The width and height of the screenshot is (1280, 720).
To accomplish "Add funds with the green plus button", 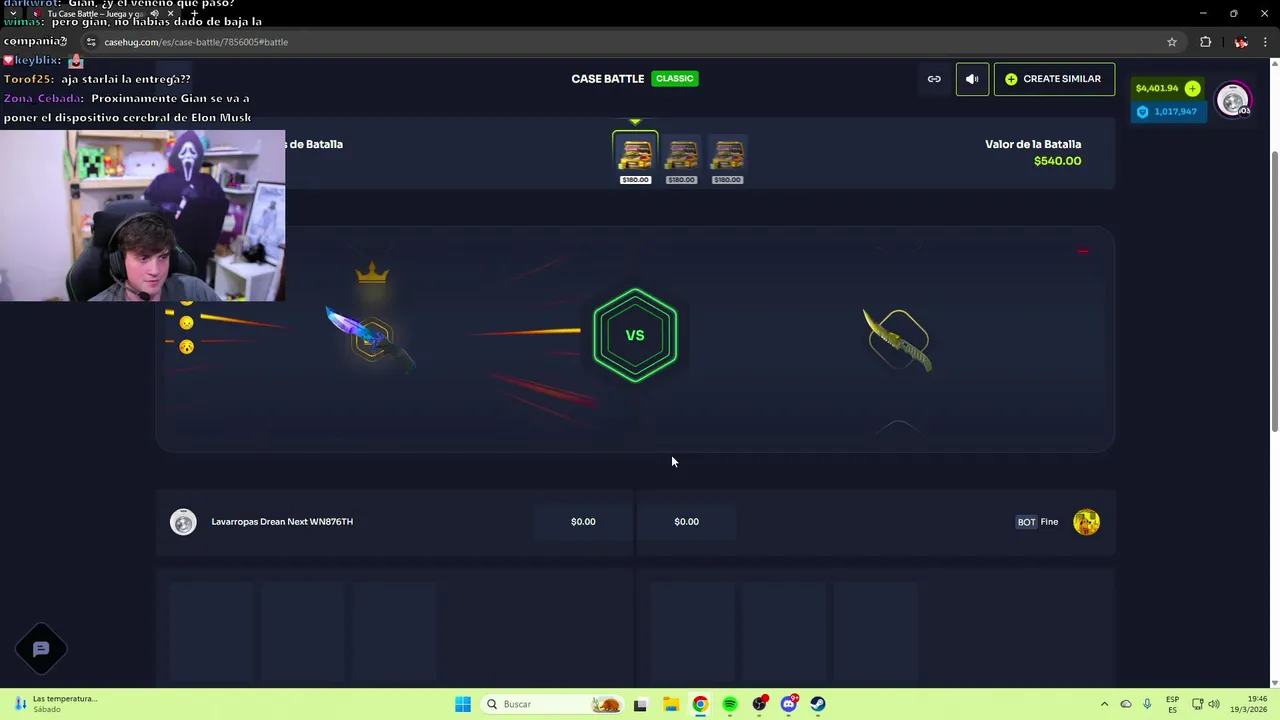I will click(x=1192, y=88).
